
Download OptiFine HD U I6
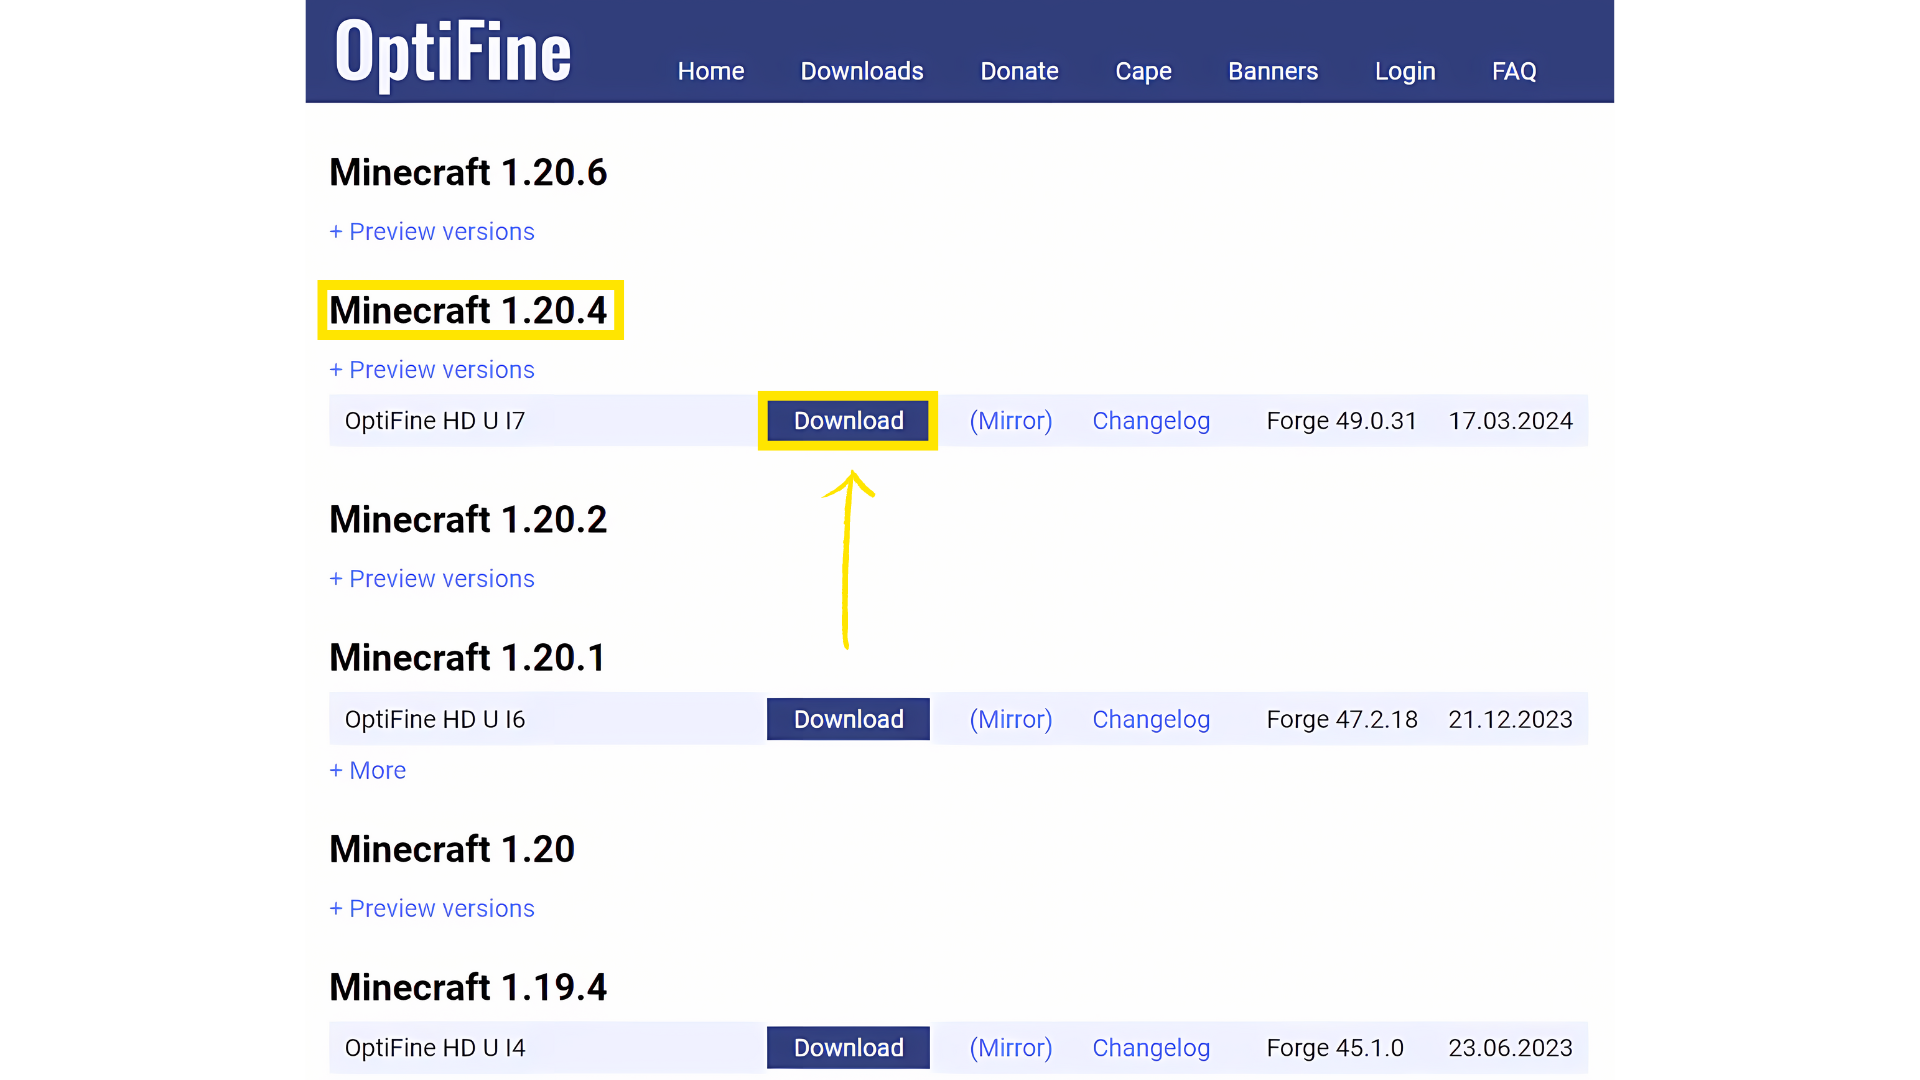pos(848,719)
